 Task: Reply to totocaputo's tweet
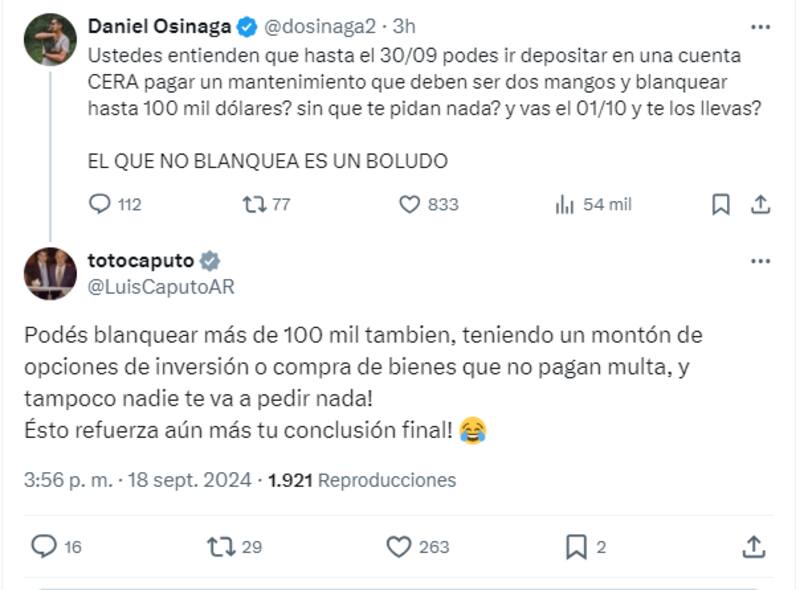tap(43, 546)
